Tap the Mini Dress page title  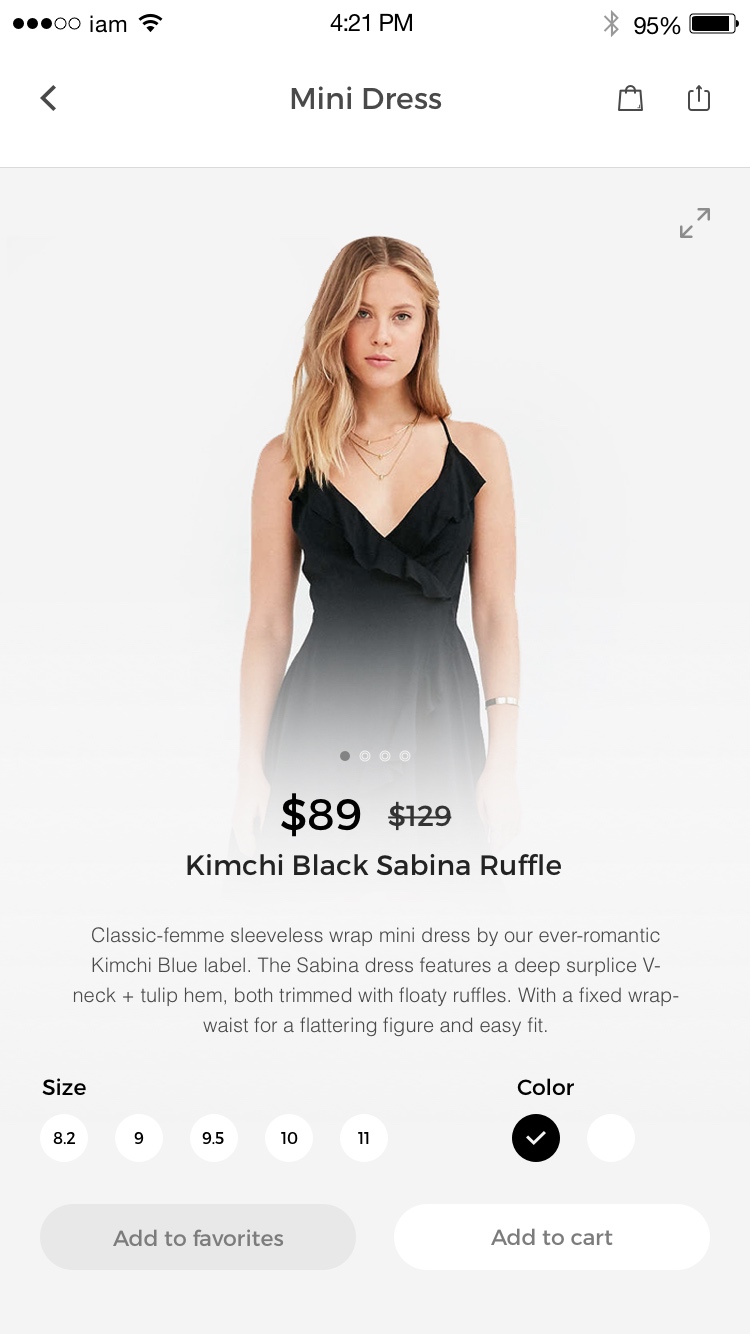click(366, 99)
